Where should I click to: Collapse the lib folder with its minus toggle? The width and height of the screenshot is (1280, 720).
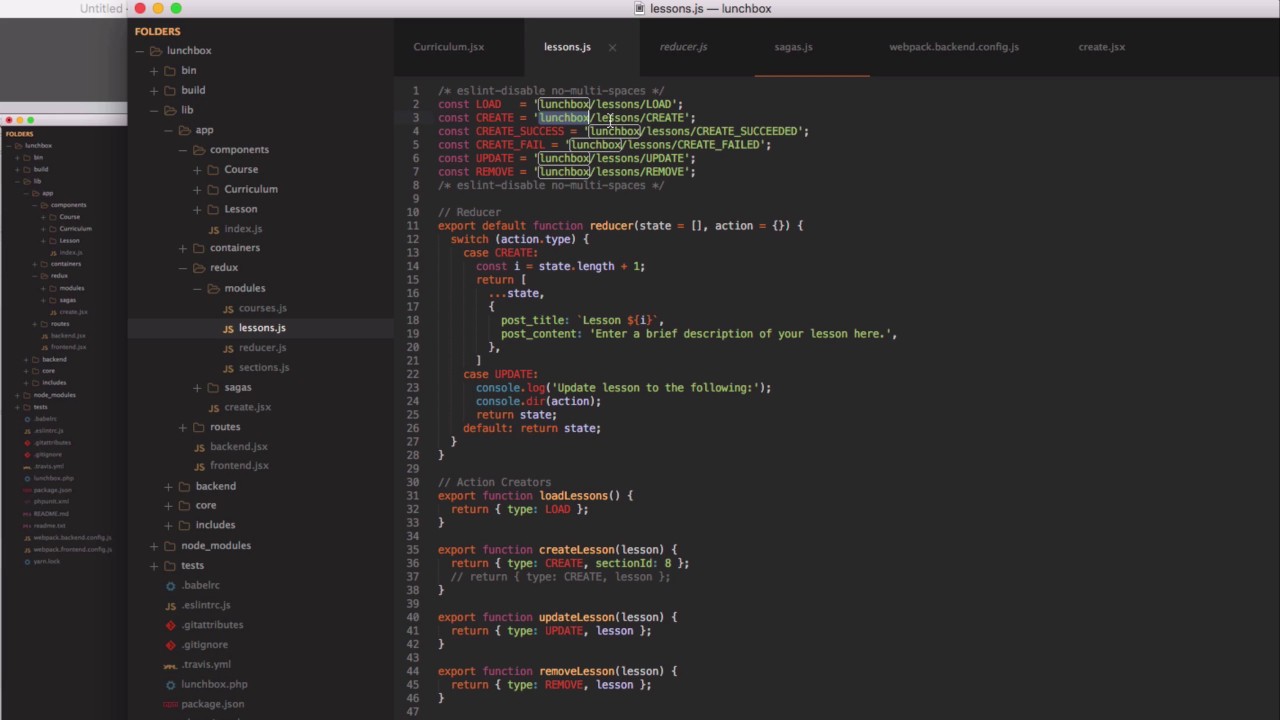tap(154, 110)
